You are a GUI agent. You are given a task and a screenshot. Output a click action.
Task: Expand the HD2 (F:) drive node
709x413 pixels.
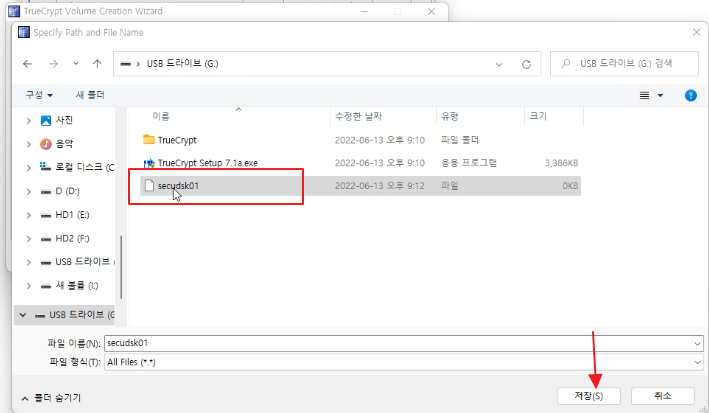29,238
